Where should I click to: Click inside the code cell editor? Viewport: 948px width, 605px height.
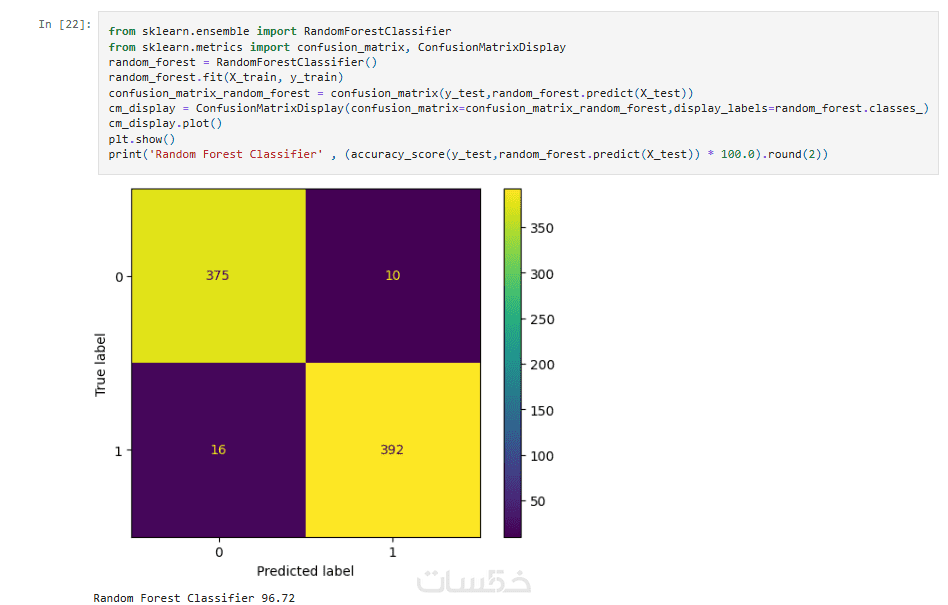518,93
